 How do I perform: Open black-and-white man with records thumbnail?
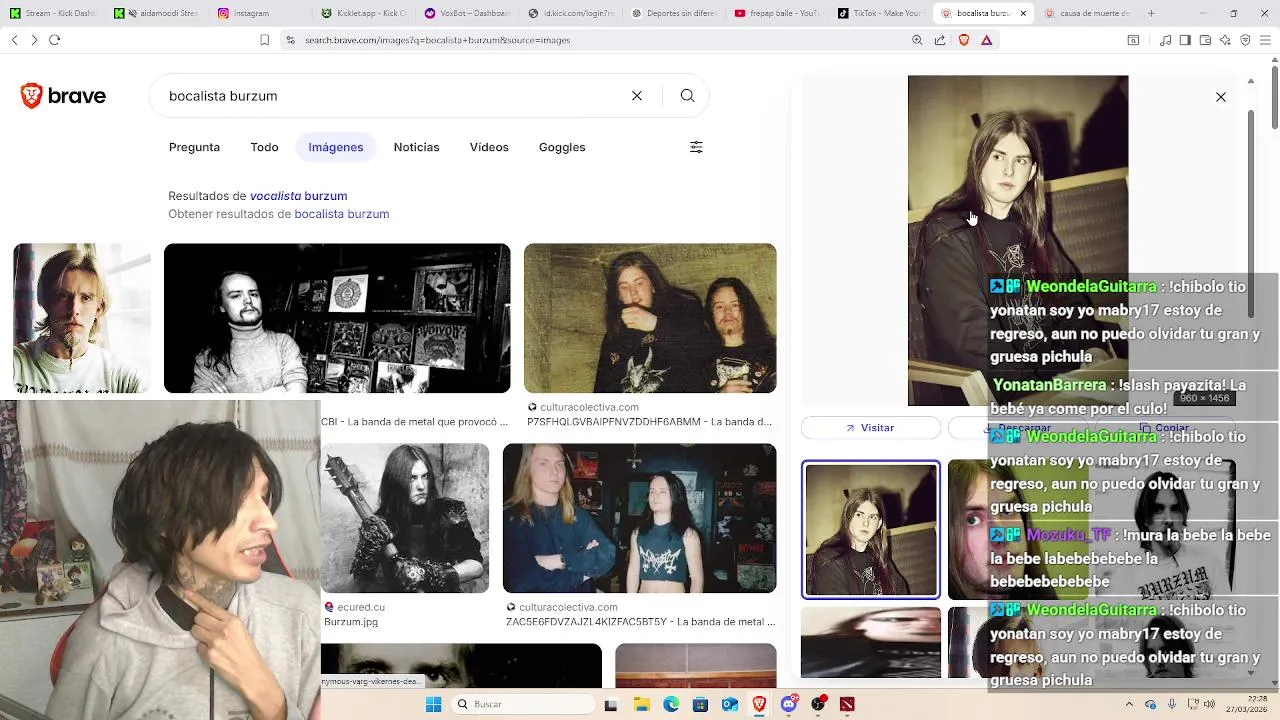pyautogui.click(x=337, y=318)
